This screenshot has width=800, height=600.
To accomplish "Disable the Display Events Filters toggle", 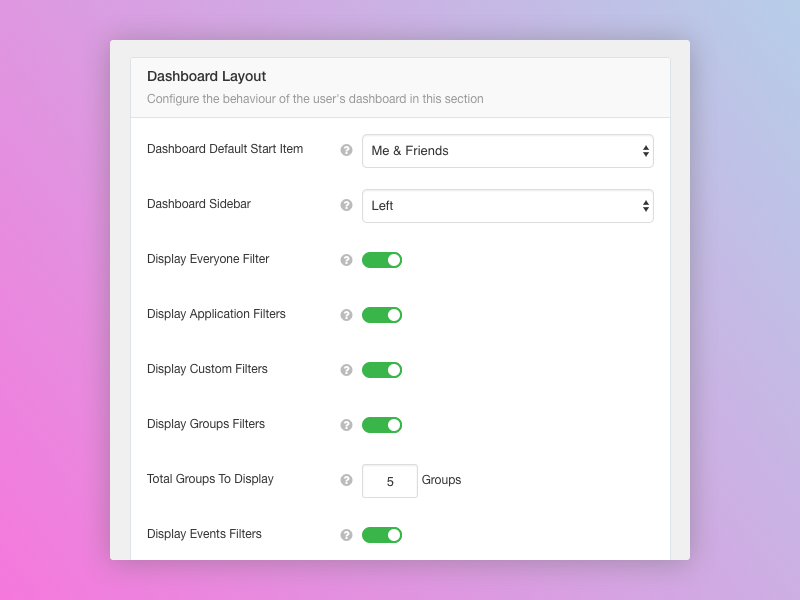I will [382, 535].
